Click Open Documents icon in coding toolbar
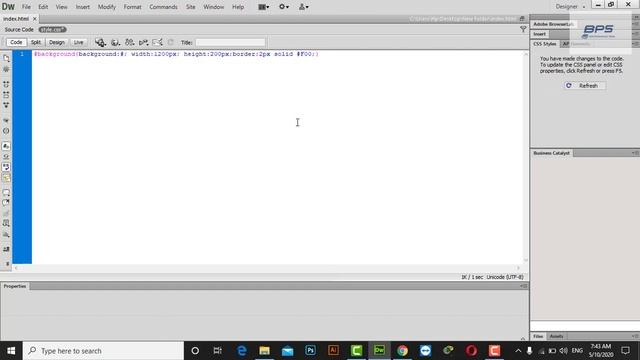The image size is (640, 360). tap(6, 58)
